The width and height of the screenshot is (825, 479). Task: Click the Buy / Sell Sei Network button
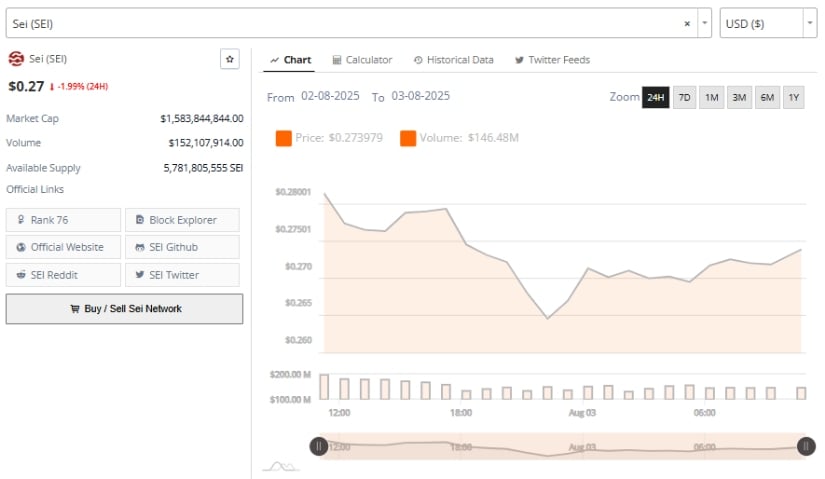point(124,309)
